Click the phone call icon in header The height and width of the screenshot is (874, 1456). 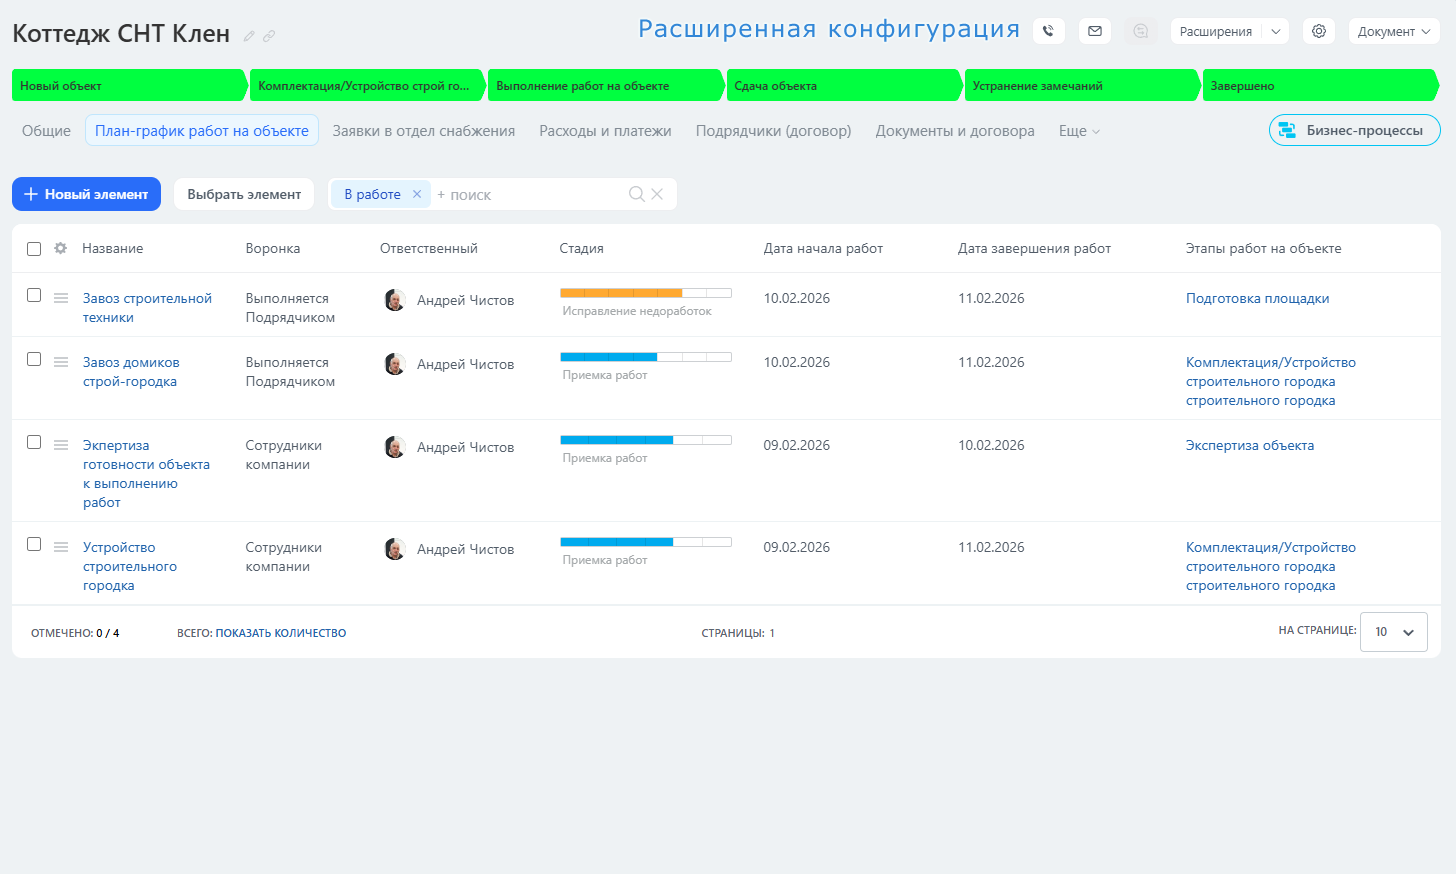[x=1048, y=31]
